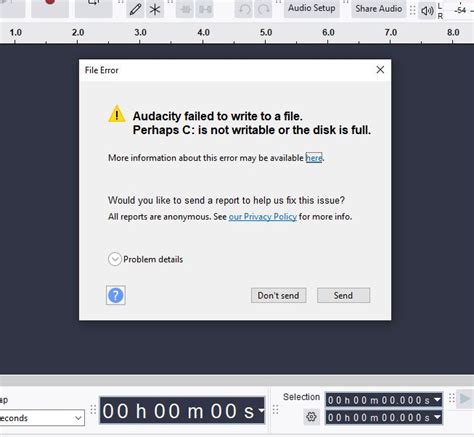This screenshot has height=437, width=474.
Task: Click the grabber handle left of time display
Action: (x=93, y=410)
